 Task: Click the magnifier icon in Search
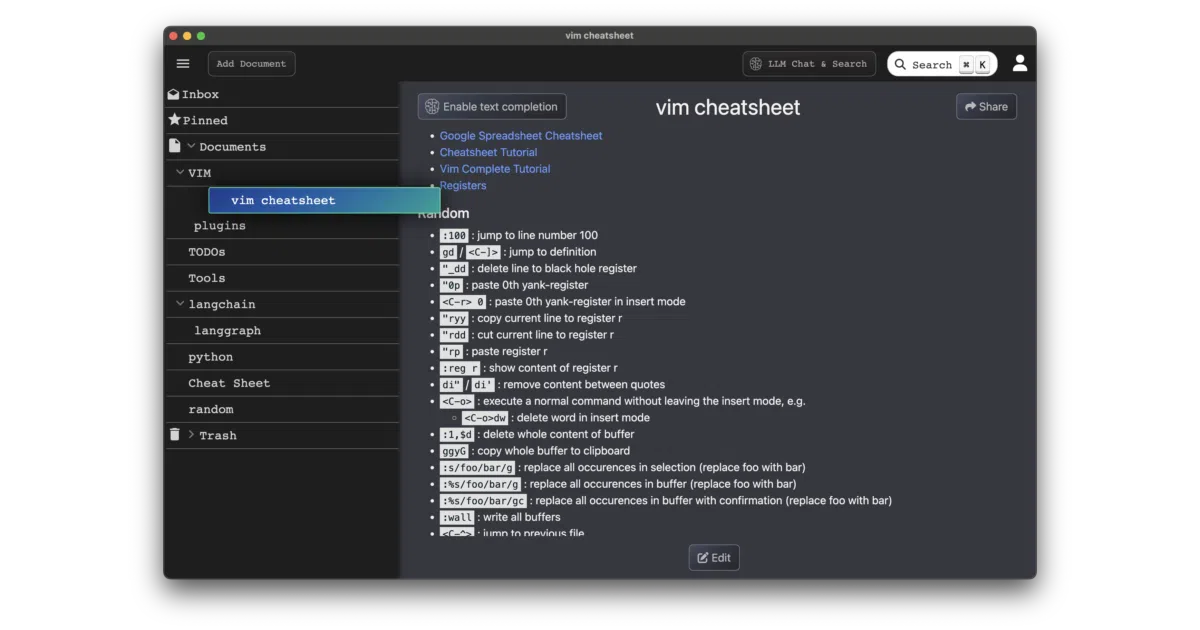coord(901,64)
